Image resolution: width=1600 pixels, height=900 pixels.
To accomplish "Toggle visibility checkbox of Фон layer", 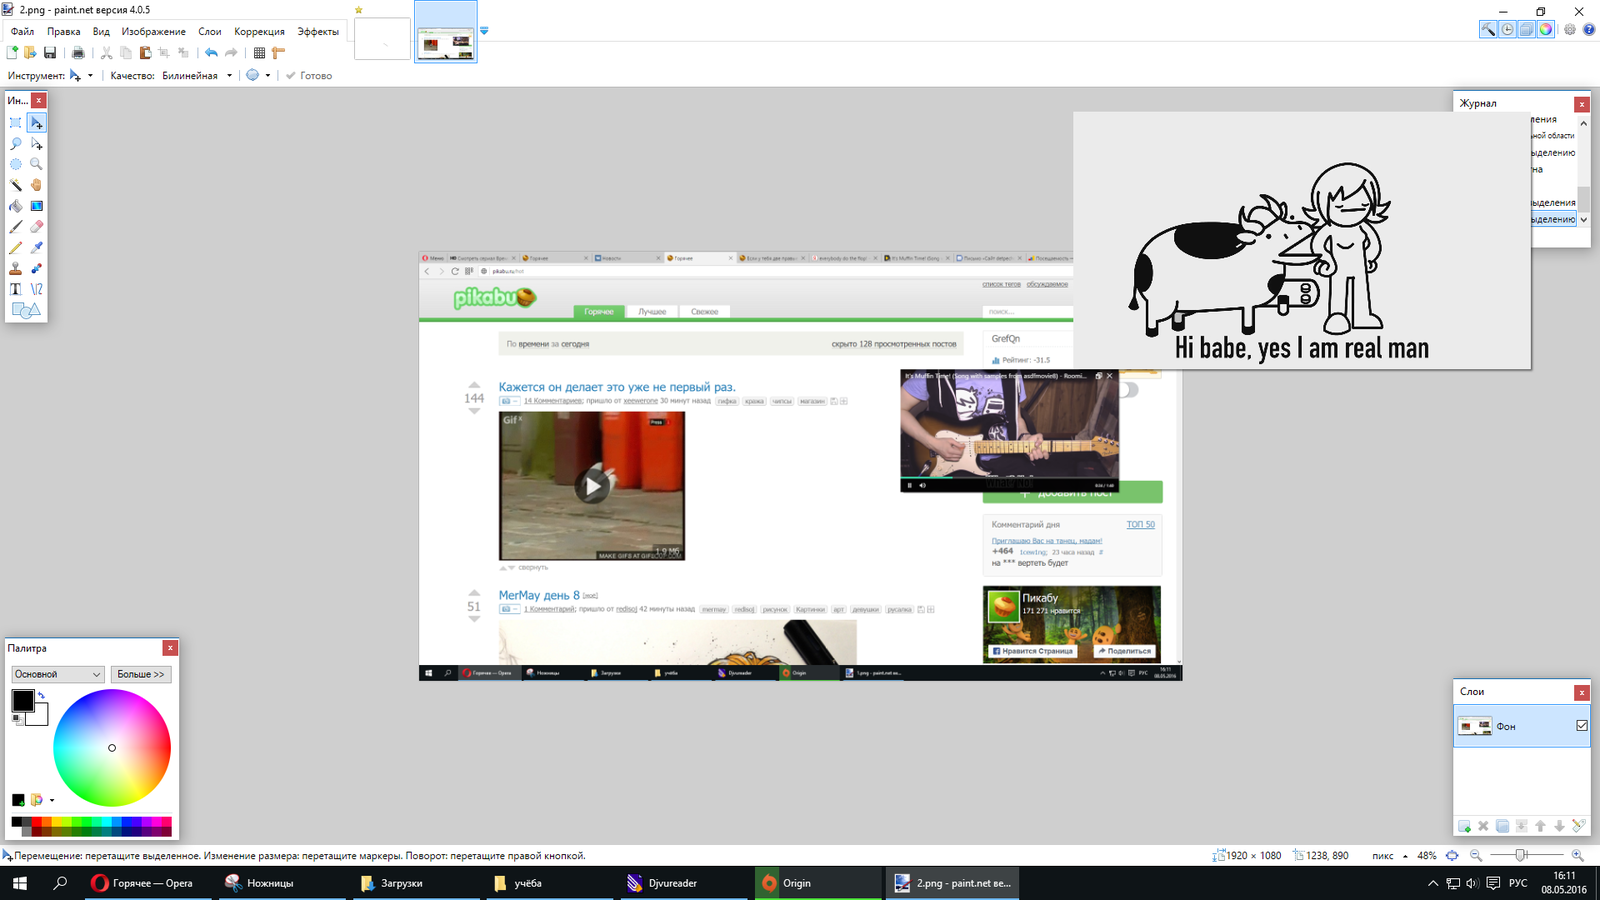I will point(1581,726).
